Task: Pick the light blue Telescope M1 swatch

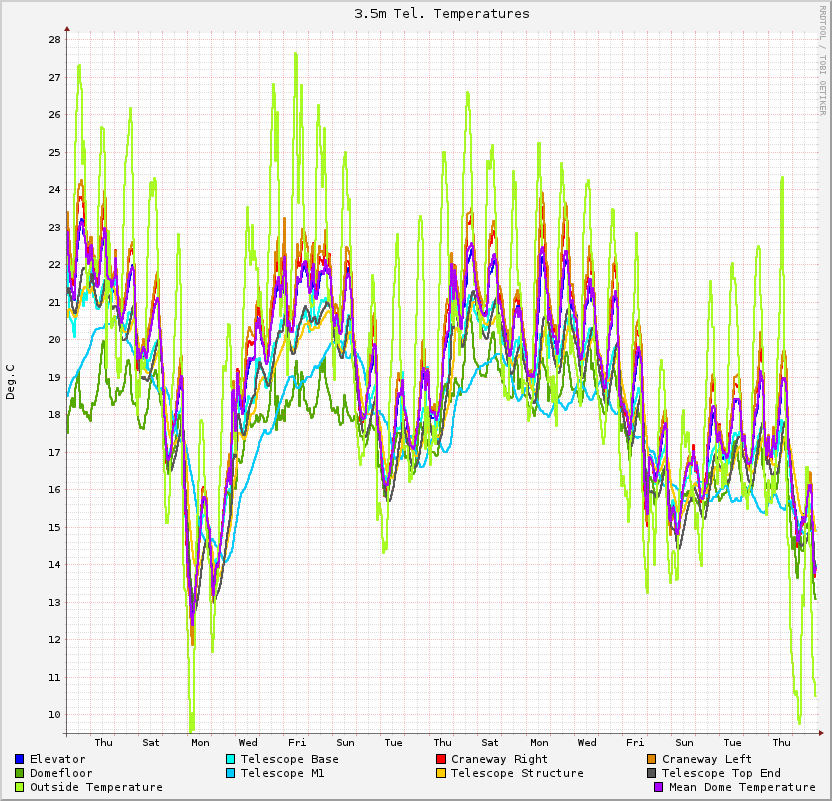Action: click(x=231, y=773)
